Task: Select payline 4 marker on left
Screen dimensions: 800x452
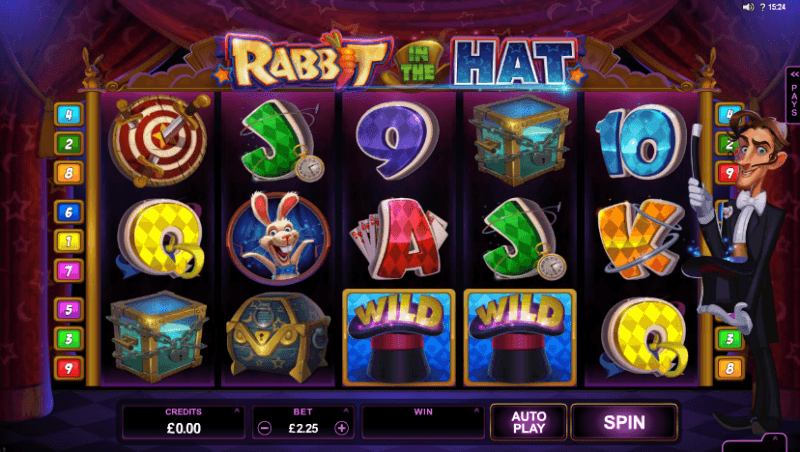Action: coord(69,115)
